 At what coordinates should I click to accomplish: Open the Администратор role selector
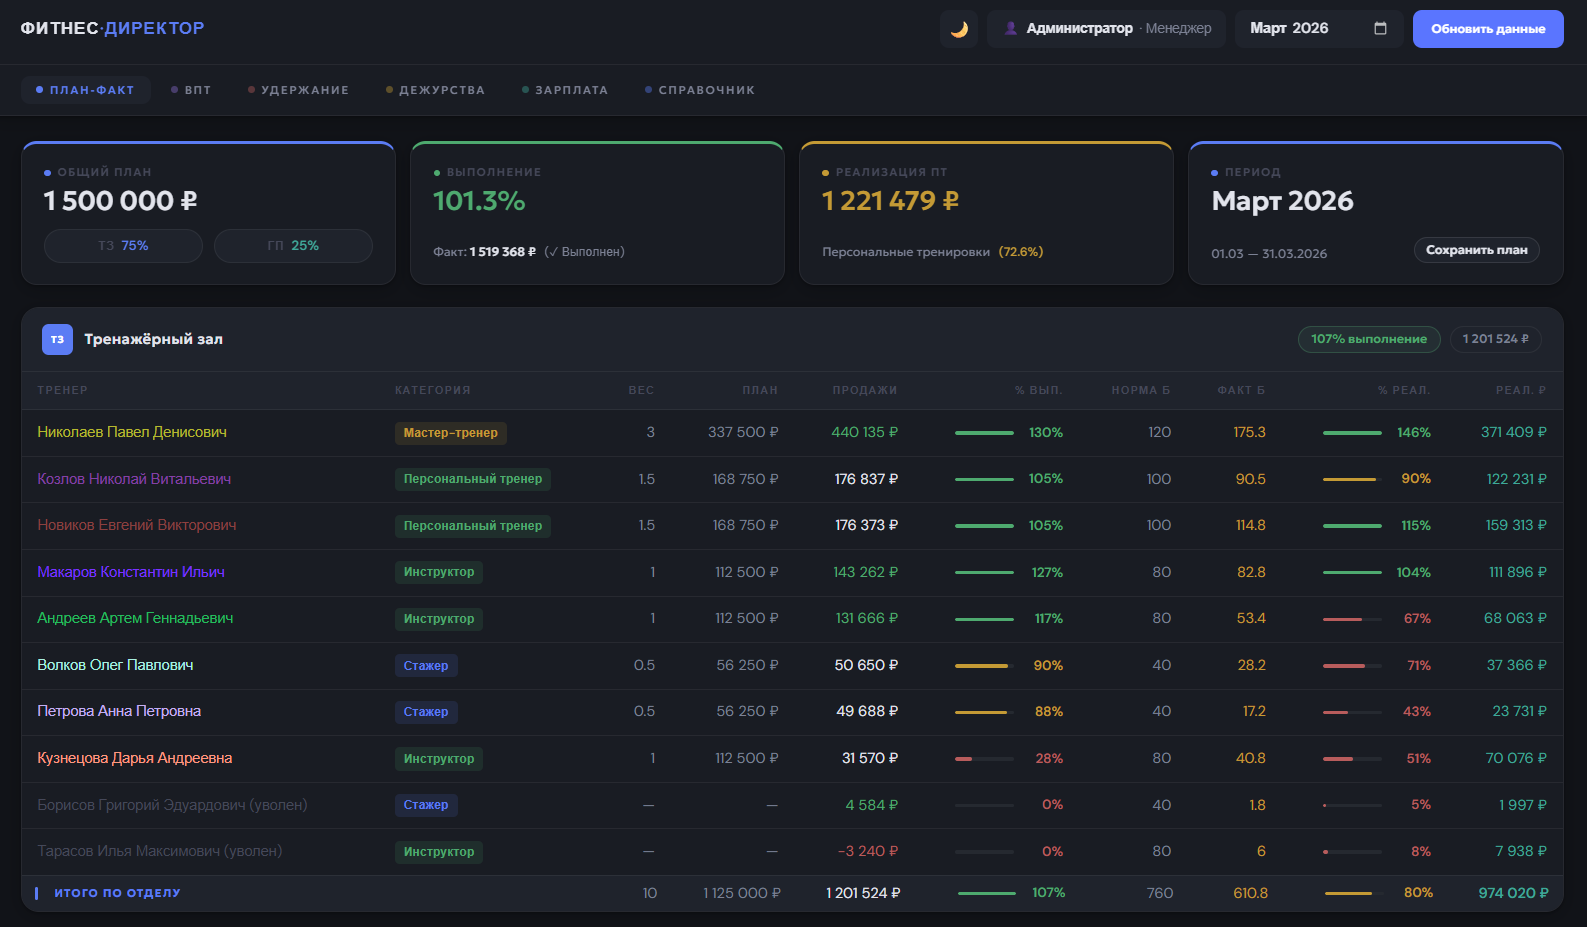click(1107, 28)
